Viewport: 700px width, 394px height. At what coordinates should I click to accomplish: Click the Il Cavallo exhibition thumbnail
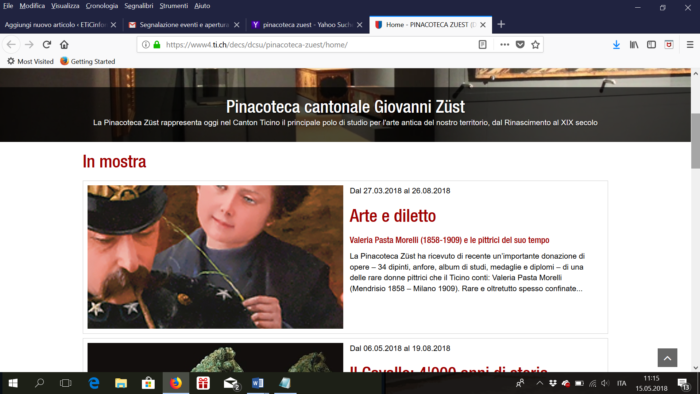pos(215,357)
